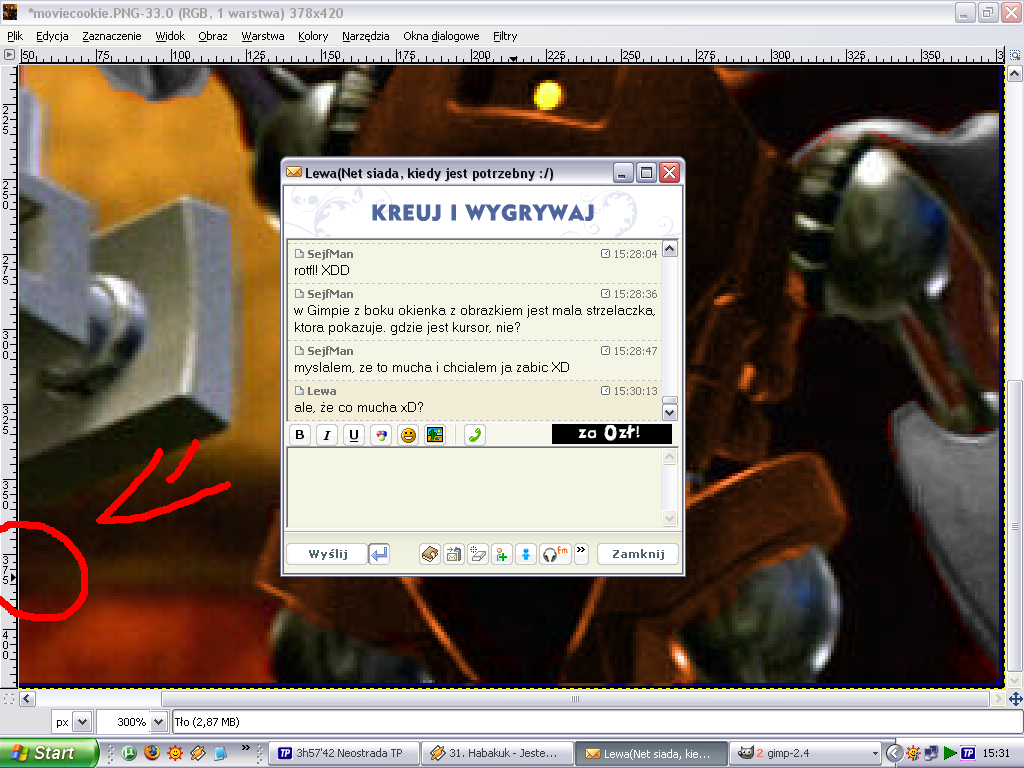
Task: Open the Plik menu in GIMP
Action: (15, 36)
